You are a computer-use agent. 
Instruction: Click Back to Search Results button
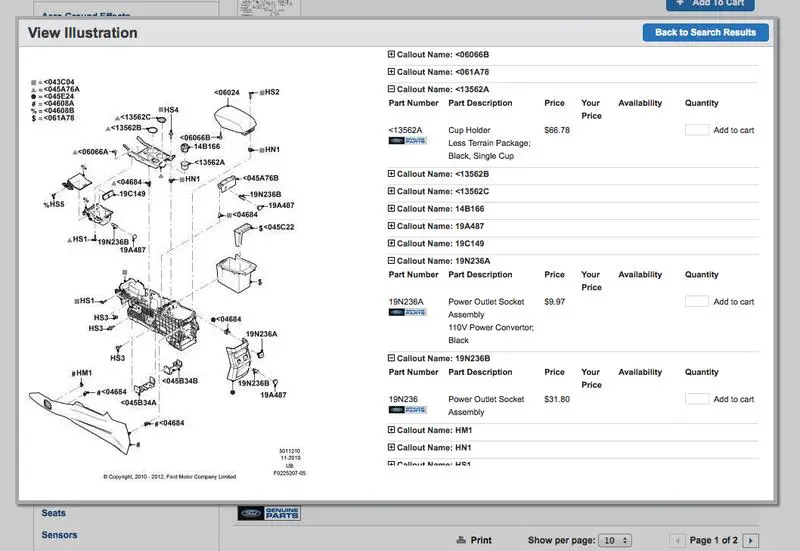705,33
